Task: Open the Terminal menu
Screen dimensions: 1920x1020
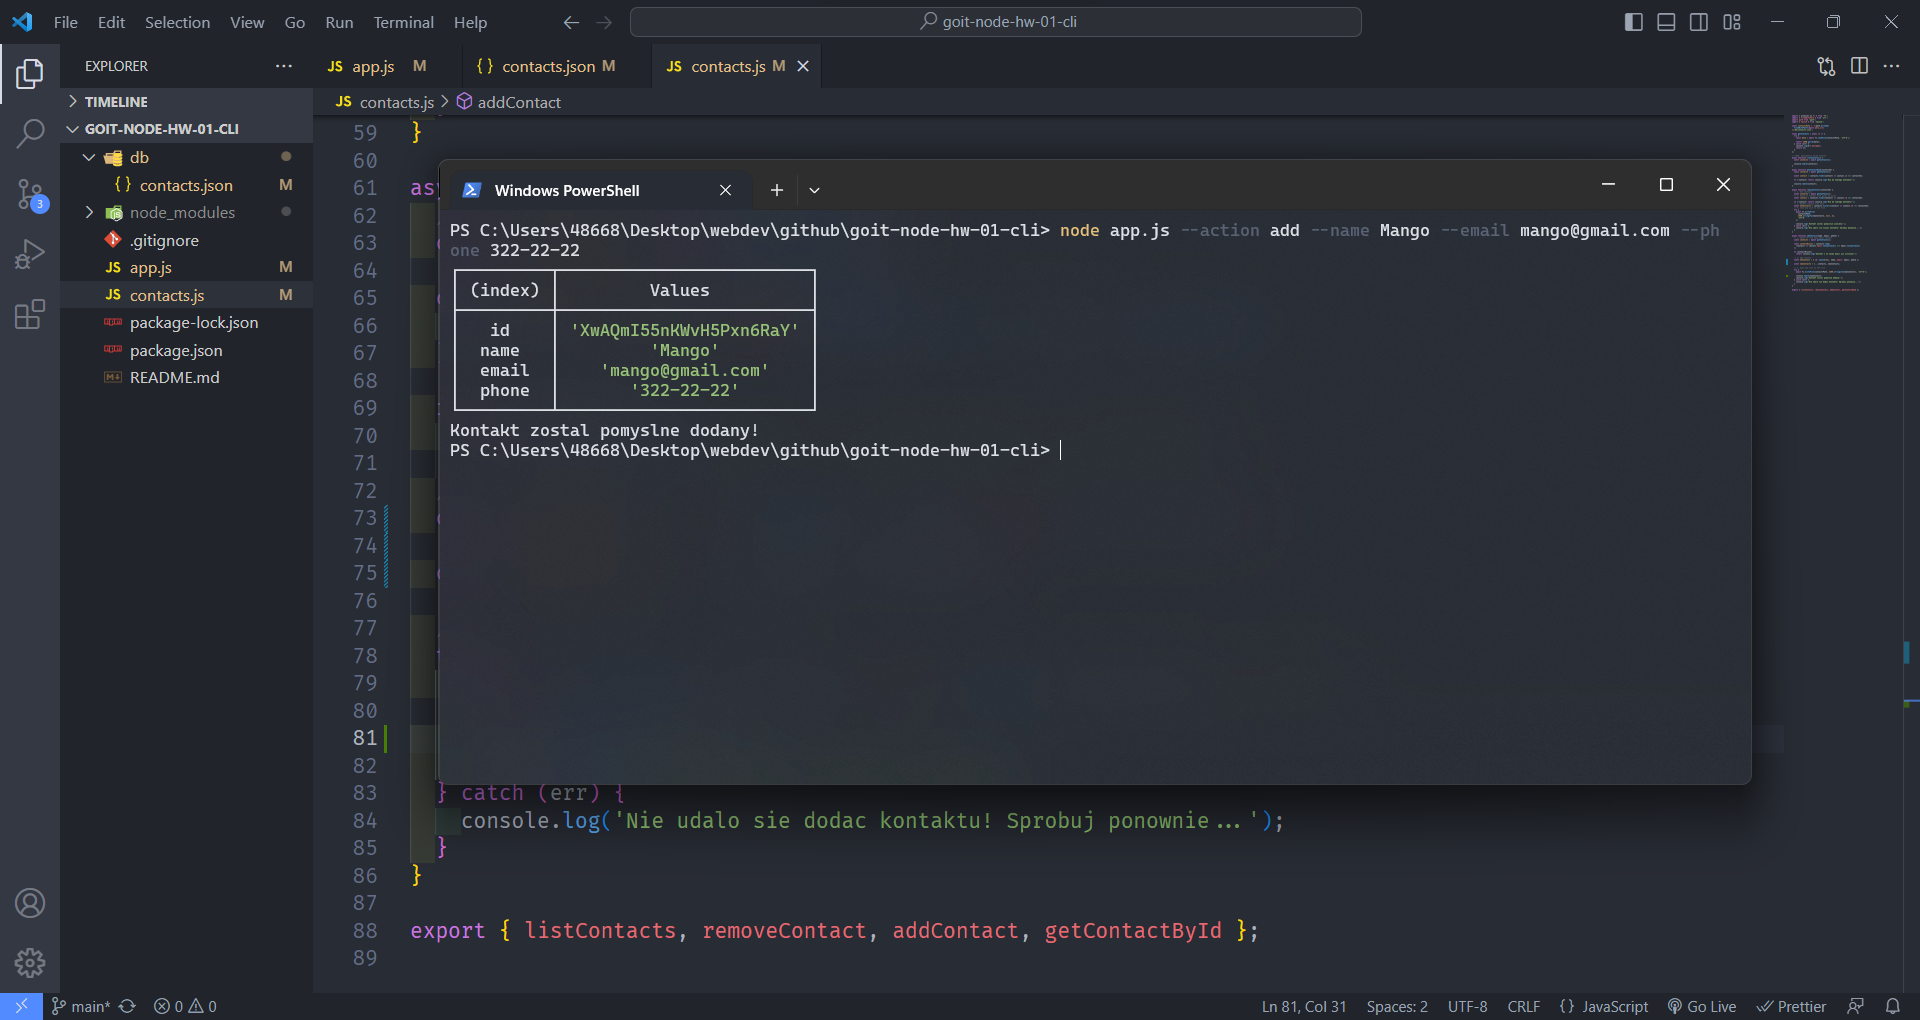Action: pyautogui.click(x=404, y=22)
